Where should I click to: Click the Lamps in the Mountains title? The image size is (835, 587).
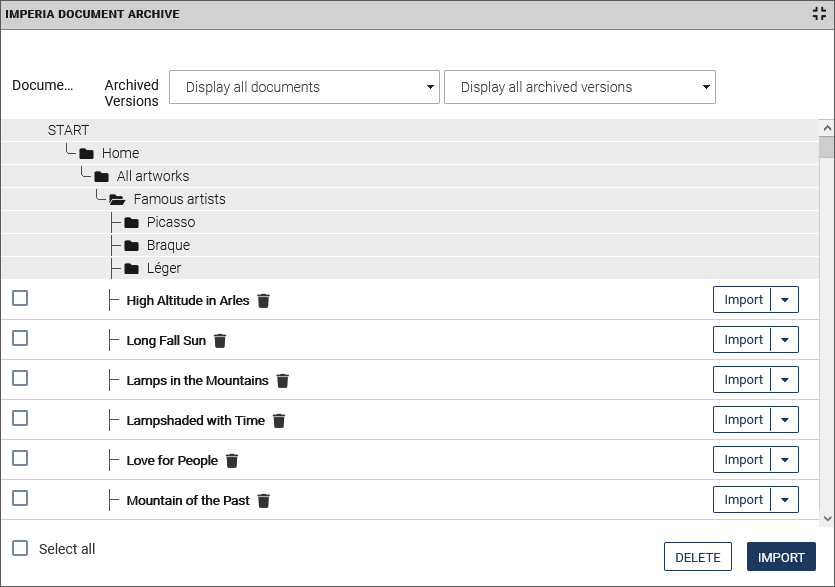[197, 380]
